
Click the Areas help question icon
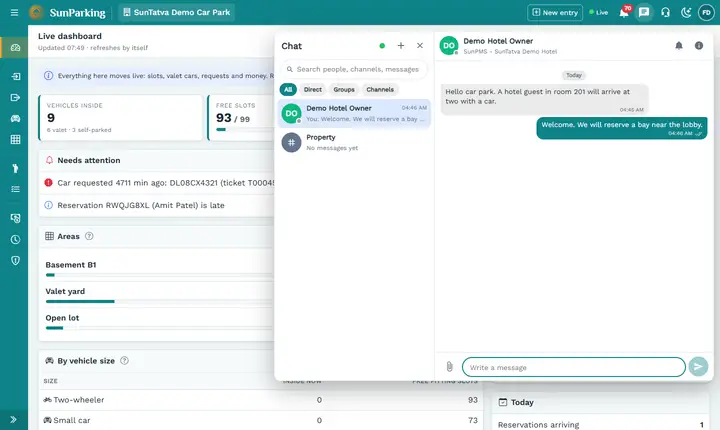click(90, 236)
